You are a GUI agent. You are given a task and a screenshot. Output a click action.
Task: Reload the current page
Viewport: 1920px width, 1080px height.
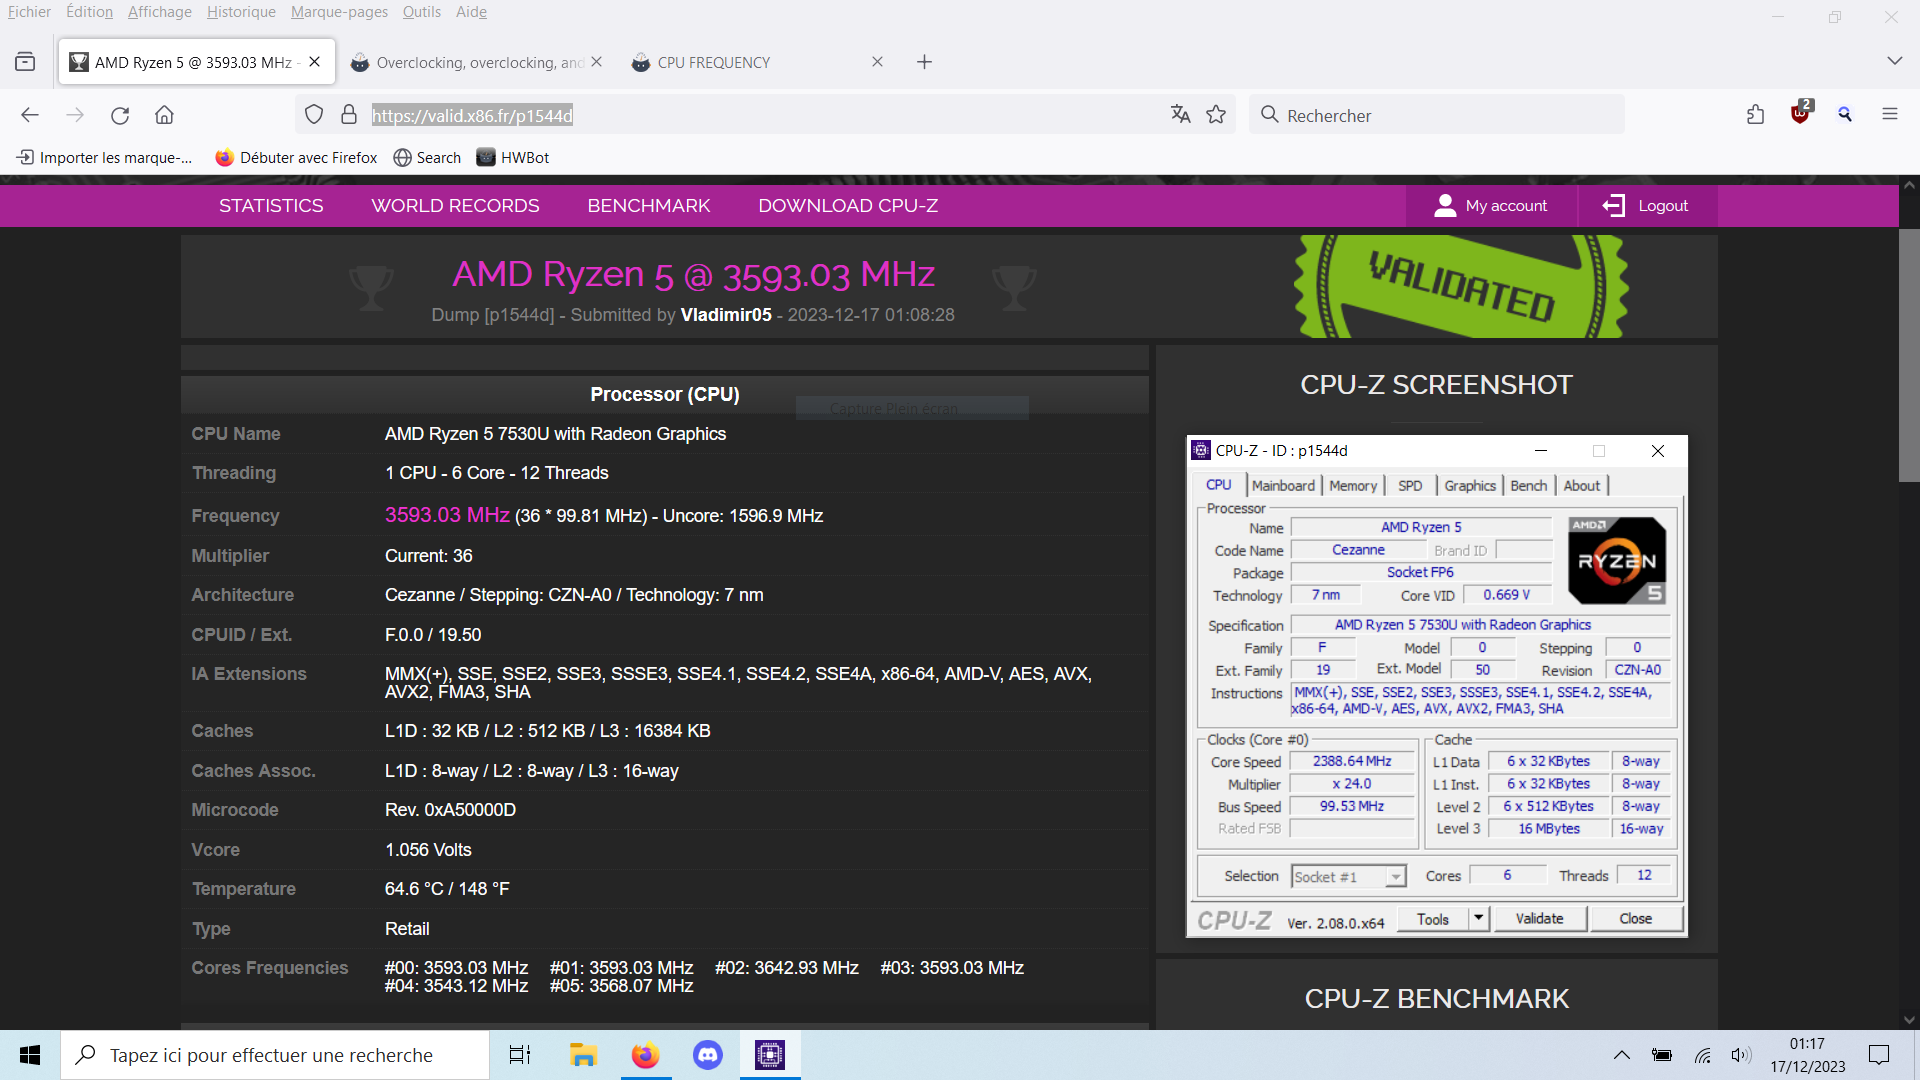(x=120, y=115)
